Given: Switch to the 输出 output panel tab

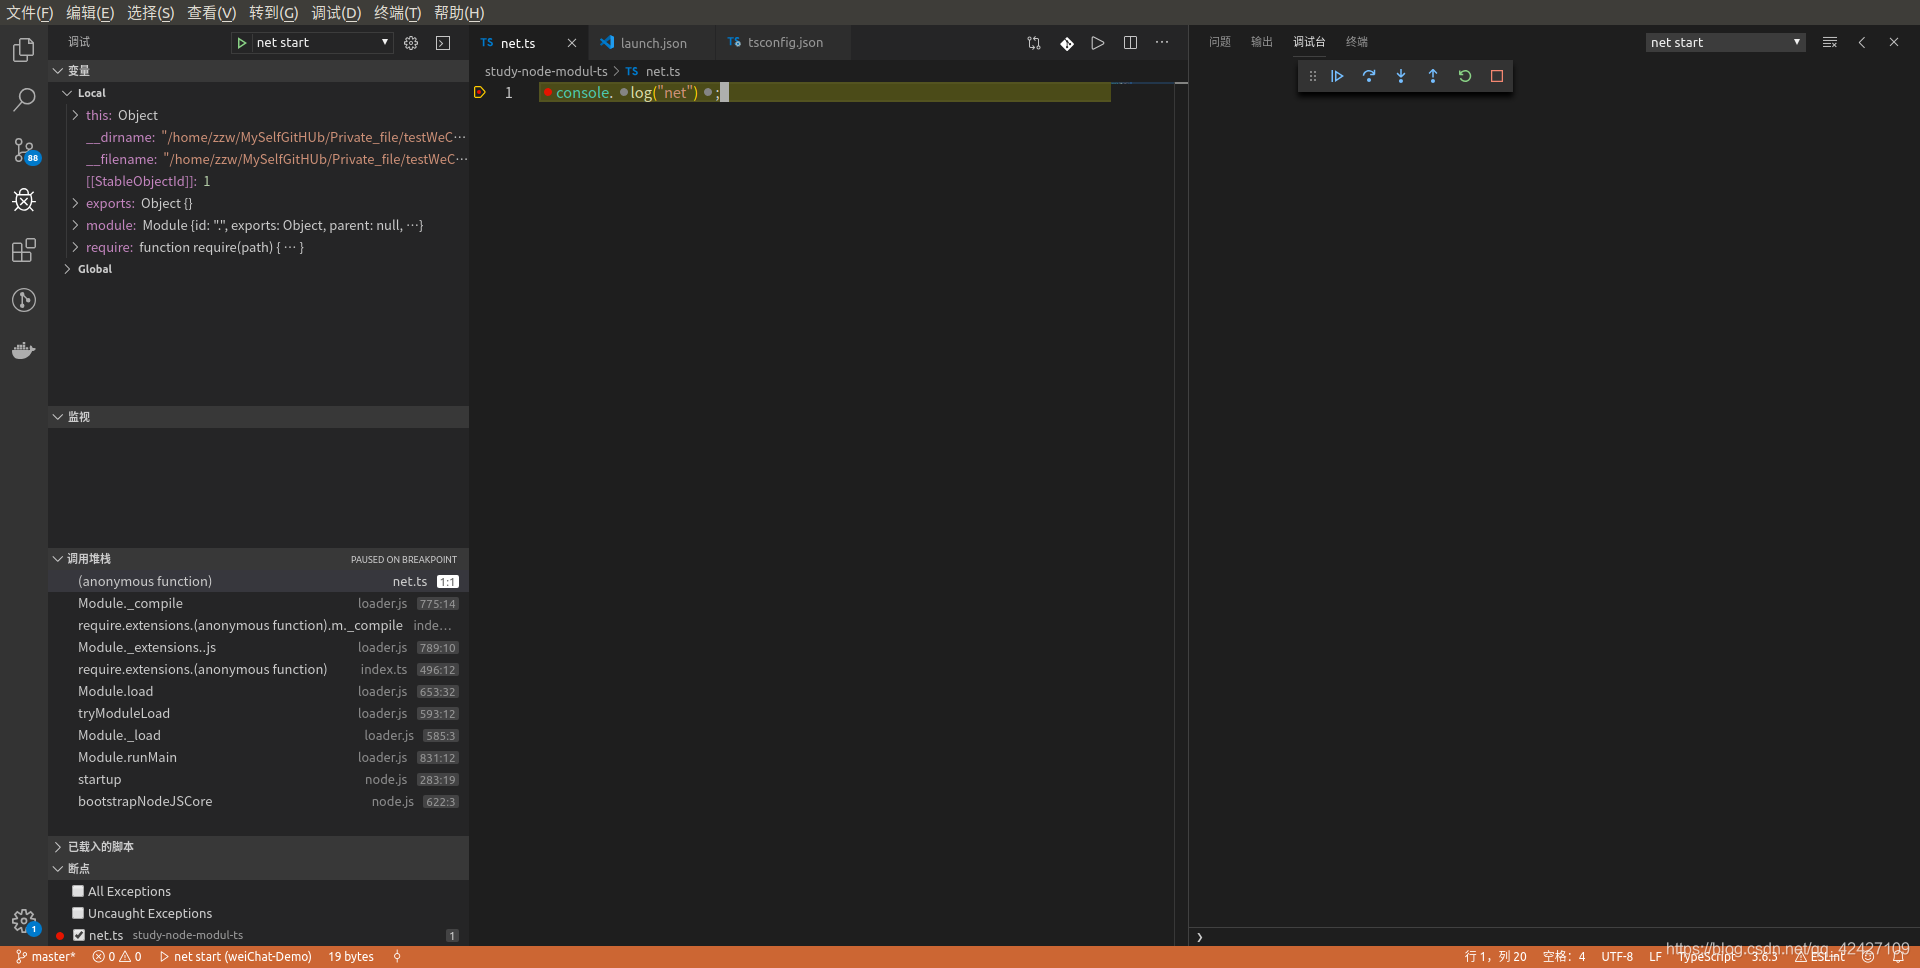Looking at the screenshot, I should click(1262, 42).
